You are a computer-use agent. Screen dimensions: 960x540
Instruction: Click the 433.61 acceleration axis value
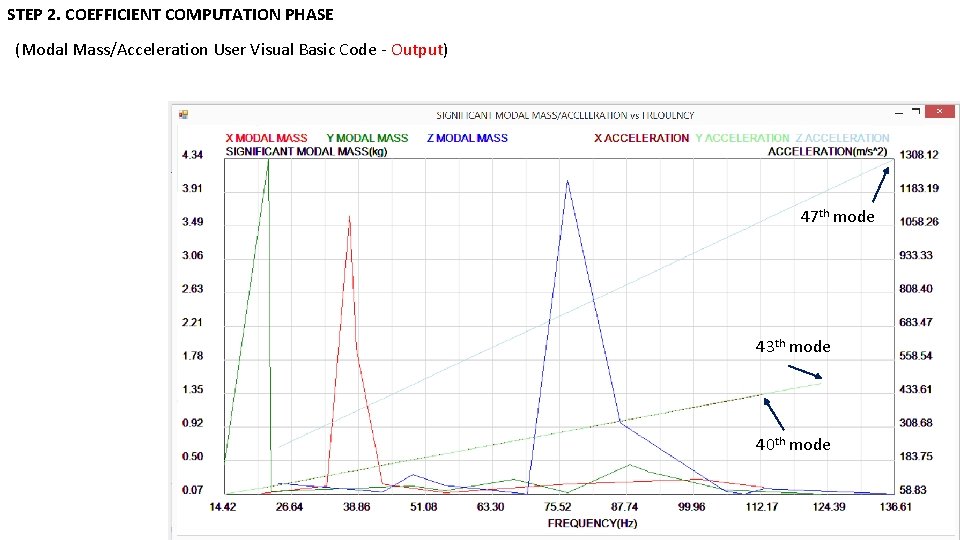coord(916,389)
